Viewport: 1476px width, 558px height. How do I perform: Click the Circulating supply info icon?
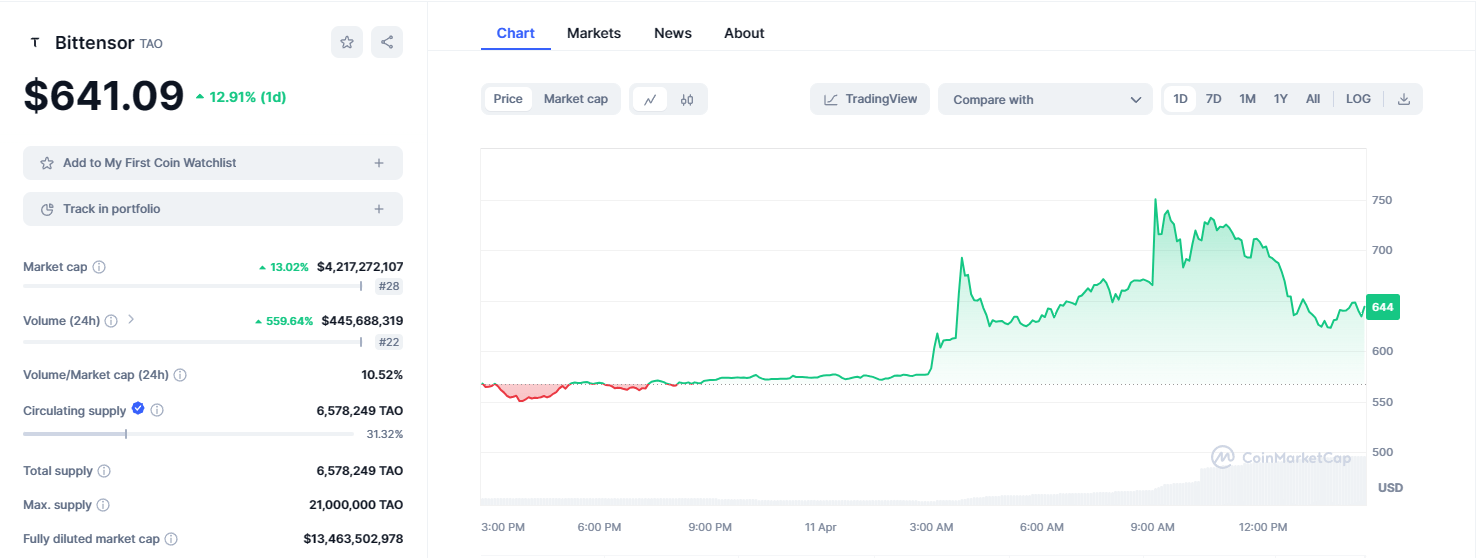pos(157,410)
